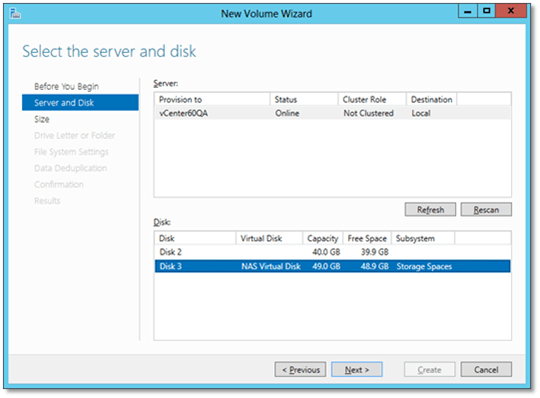Click the 40.0 GB capacity cell

[326, 252]
